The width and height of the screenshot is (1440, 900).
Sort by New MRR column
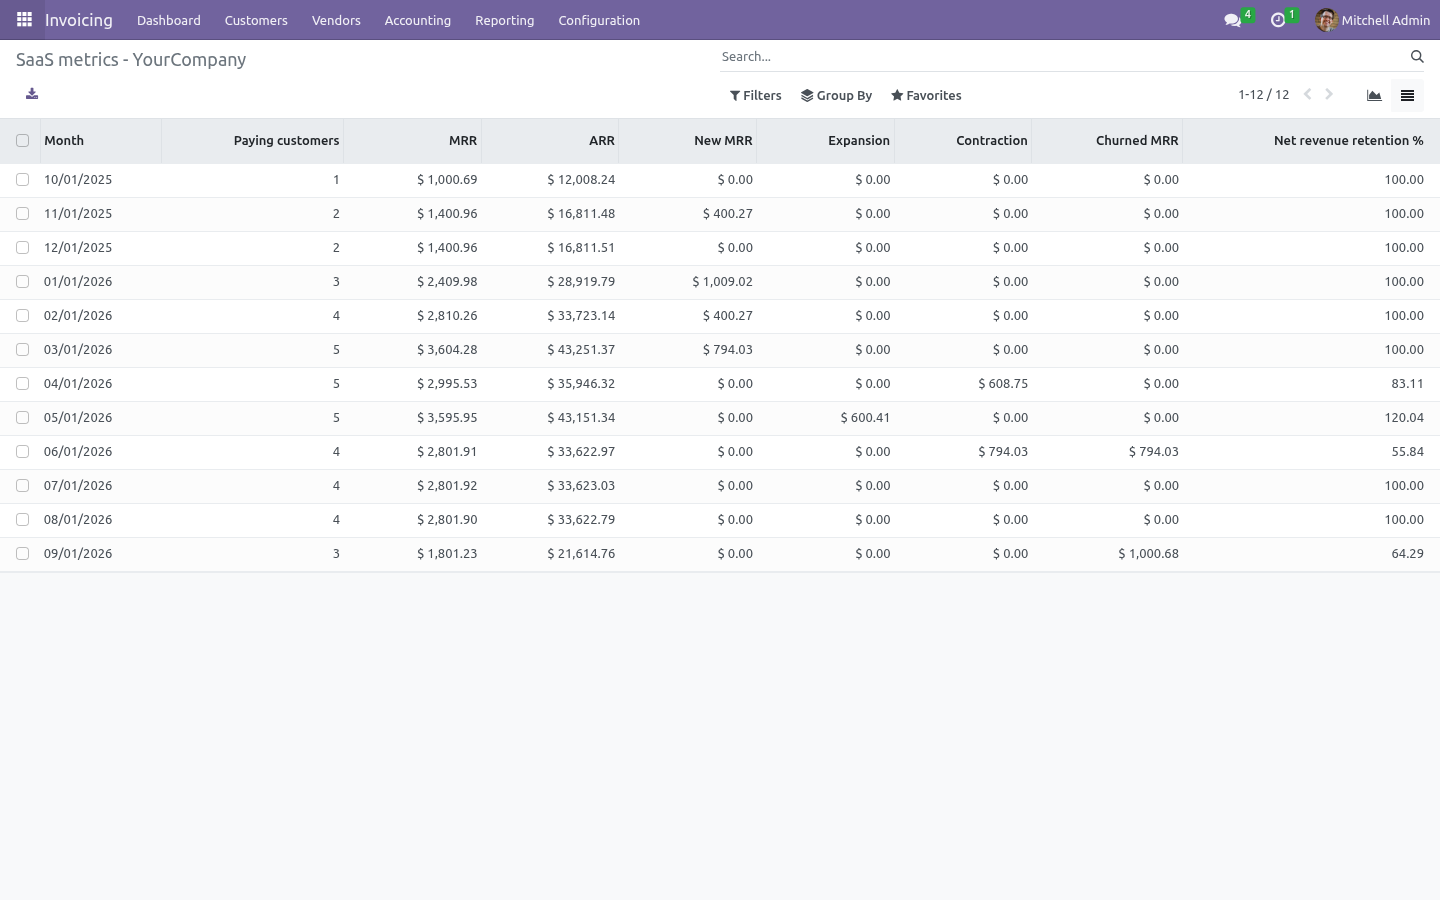pyautogui.click(x=688, y=141)
